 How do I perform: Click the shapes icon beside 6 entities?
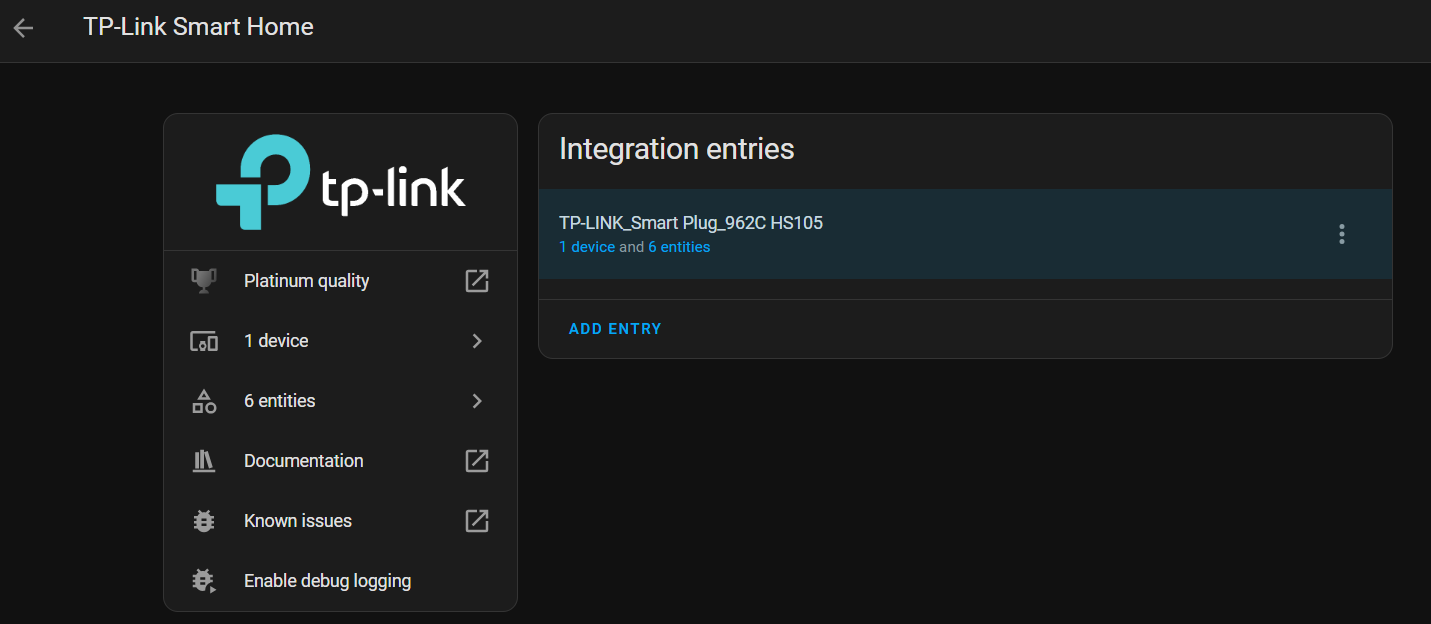click(x=204, y=401)
